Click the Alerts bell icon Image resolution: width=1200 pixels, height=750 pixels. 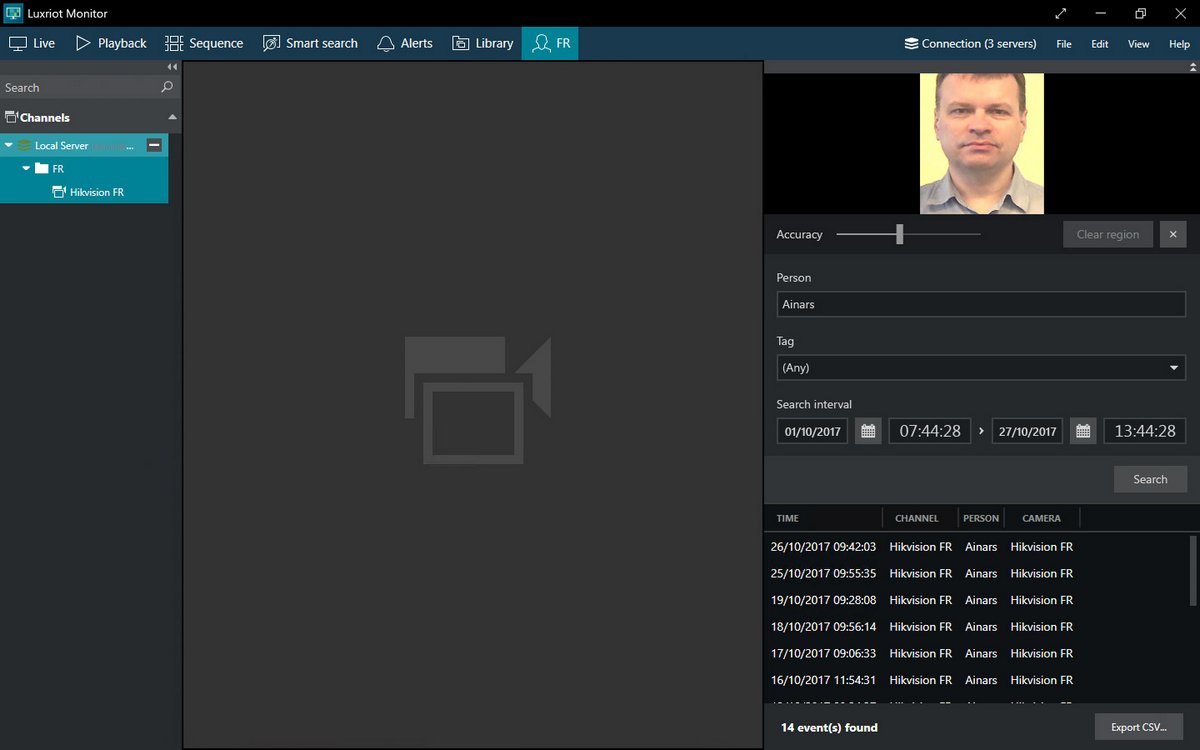tap(386, 43)
